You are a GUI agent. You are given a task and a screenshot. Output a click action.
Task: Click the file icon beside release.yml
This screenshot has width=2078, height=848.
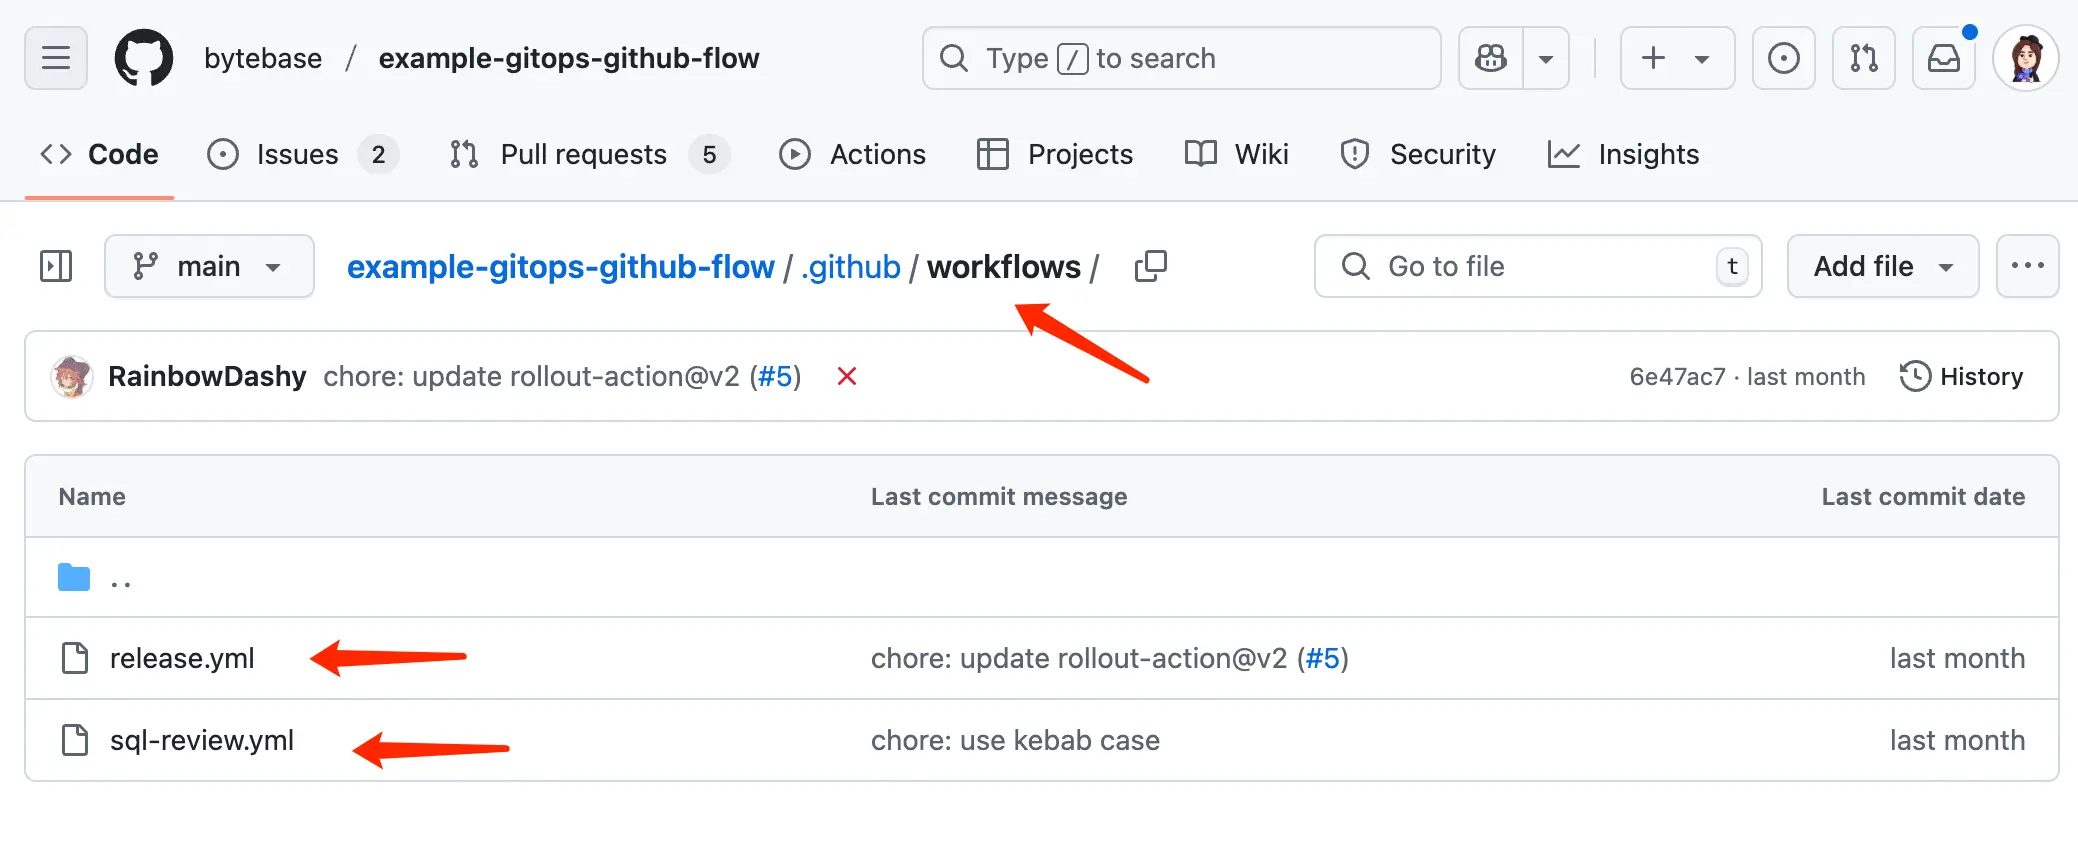click(x=74, y=658)
